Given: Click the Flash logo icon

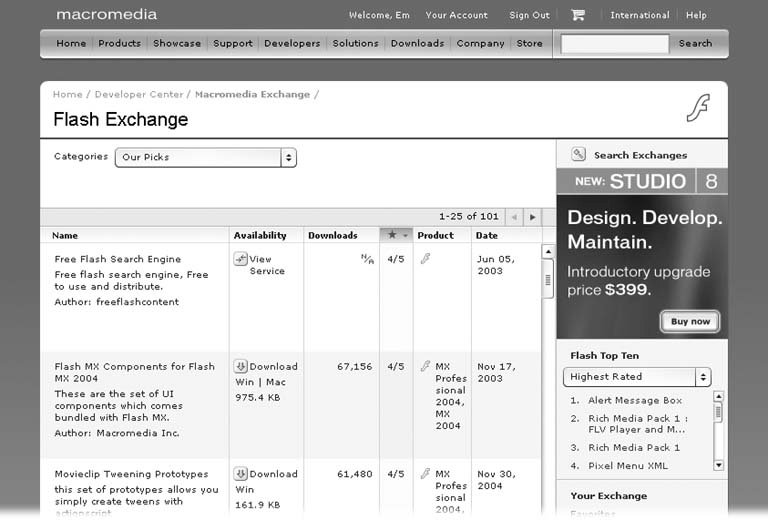Looking at the screenshot, I should 697,108.
